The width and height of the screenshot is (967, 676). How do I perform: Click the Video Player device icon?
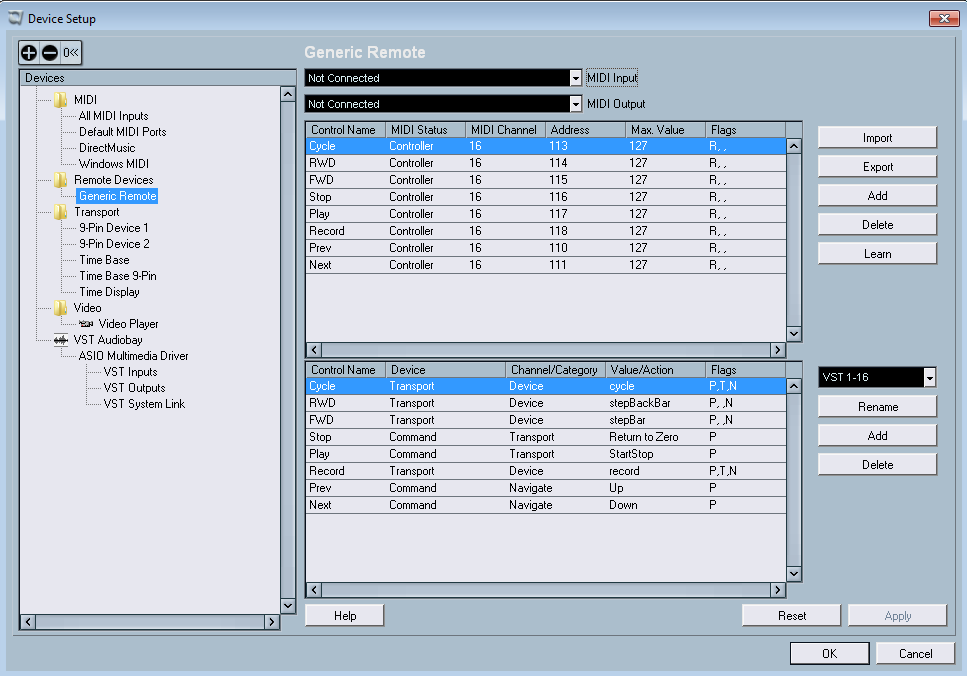click(x=86, y=324)
